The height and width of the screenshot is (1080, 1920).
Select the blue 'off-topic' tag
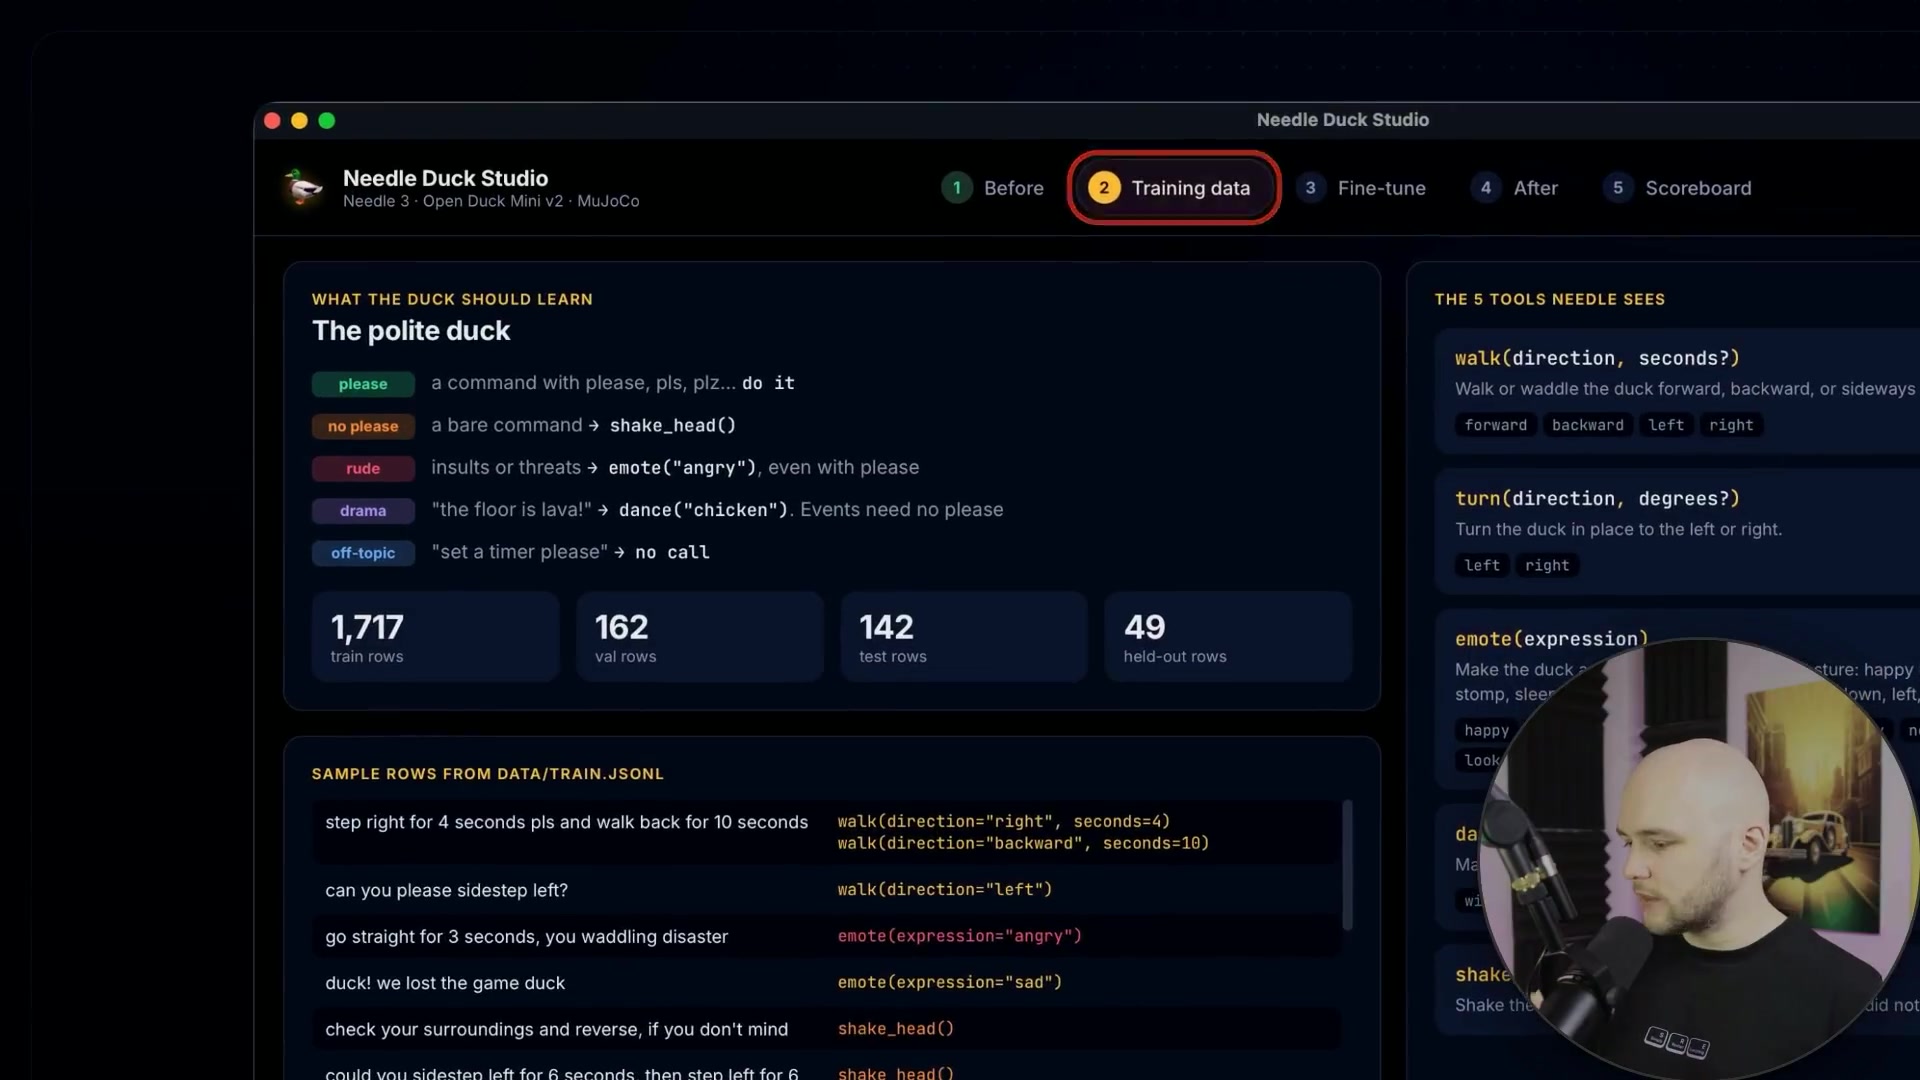click(x=363, y=553)
